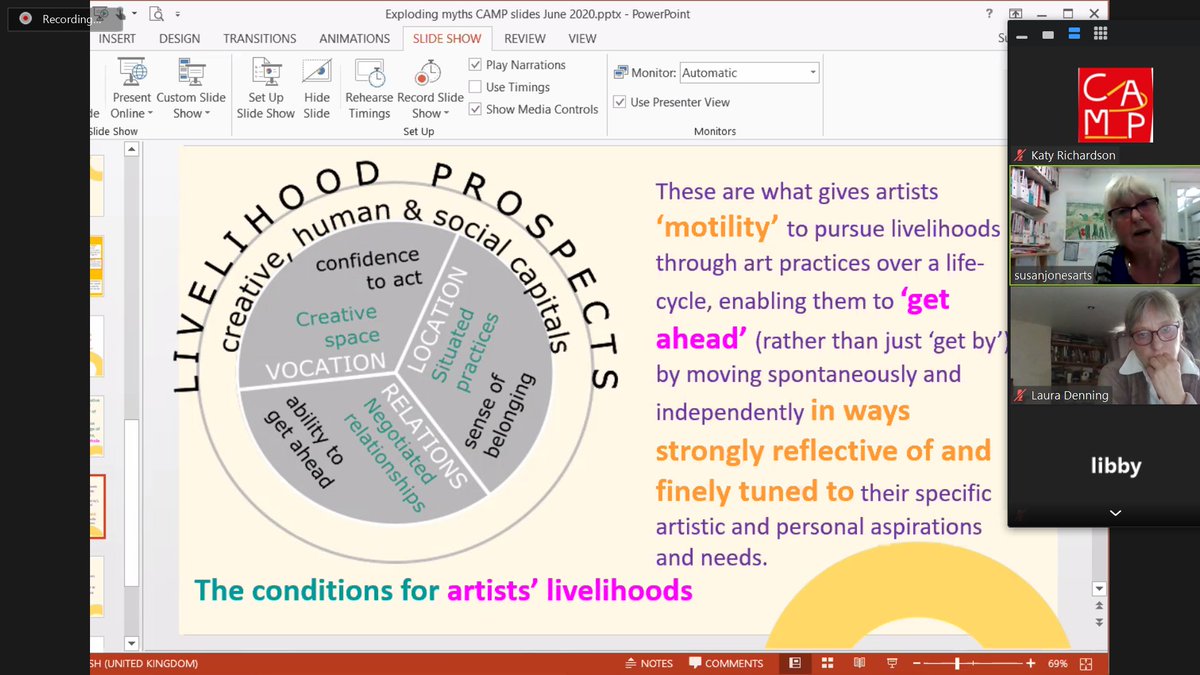Open the REVIEW ribbon tab
1200x675 pixels.
(x=525, y=38)
